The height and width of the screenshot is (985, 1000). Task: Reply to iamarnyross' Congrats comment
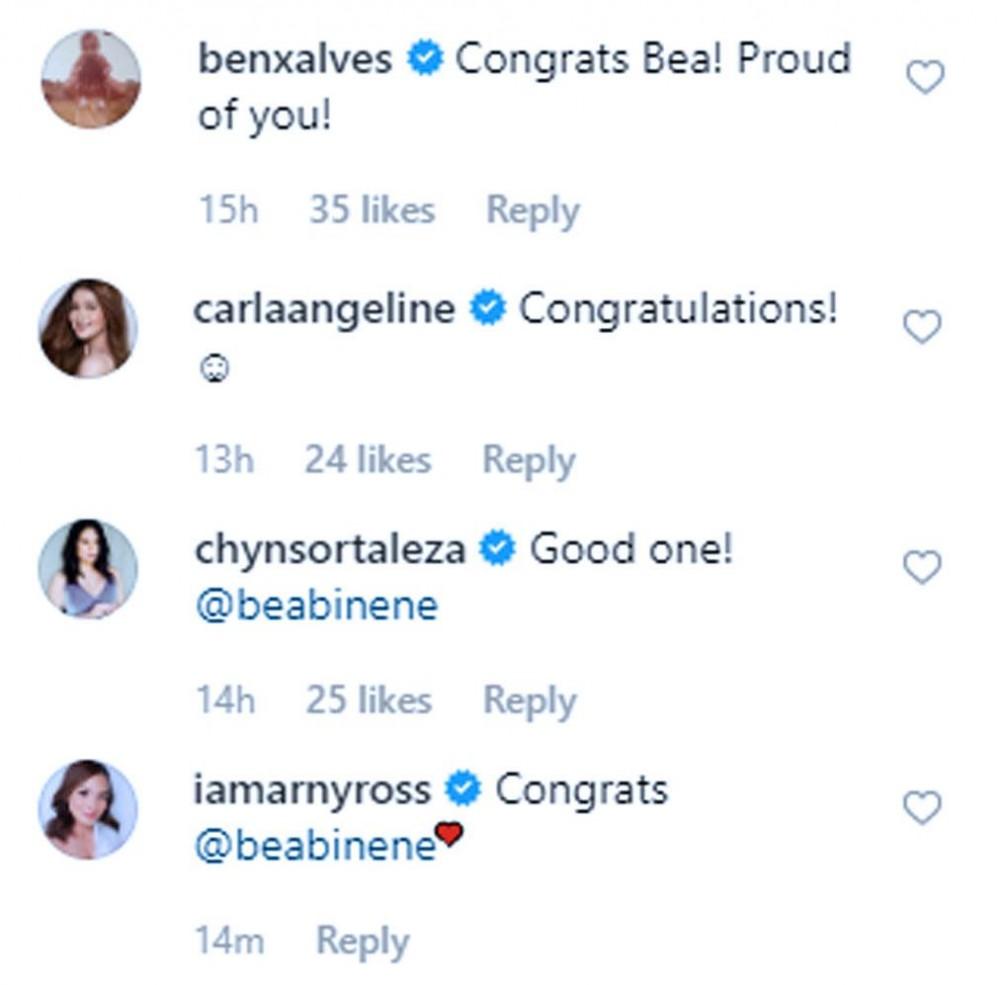(362, 941)
